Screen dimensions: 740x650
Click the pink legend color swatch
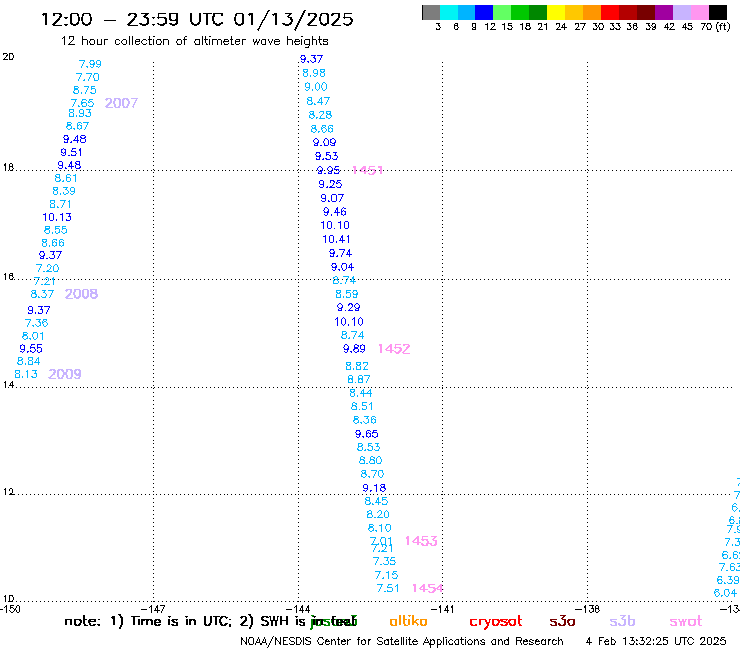(700, 12)
